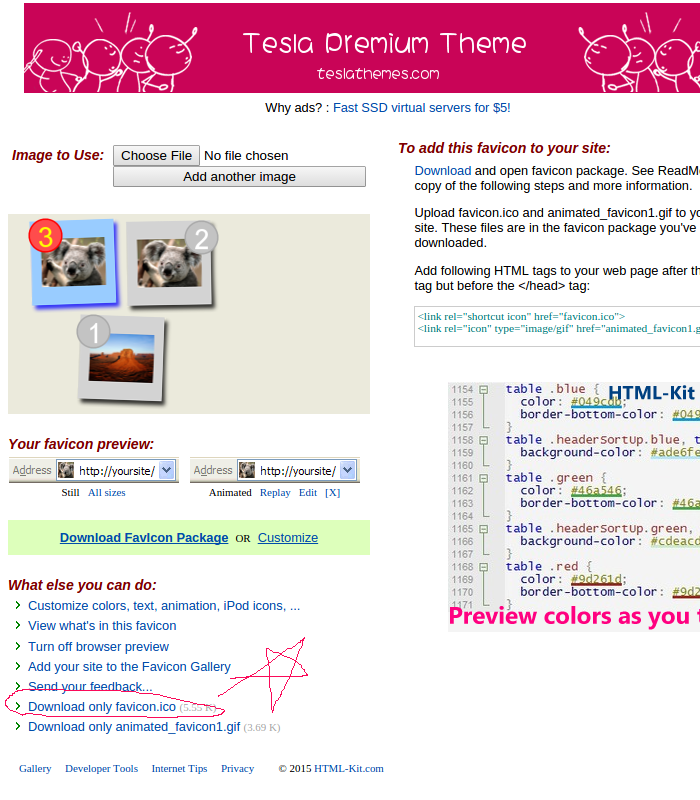This screenshot has width=700, height=800.
Task: Click the Edit animation link
Action: (x=308, y=492)
